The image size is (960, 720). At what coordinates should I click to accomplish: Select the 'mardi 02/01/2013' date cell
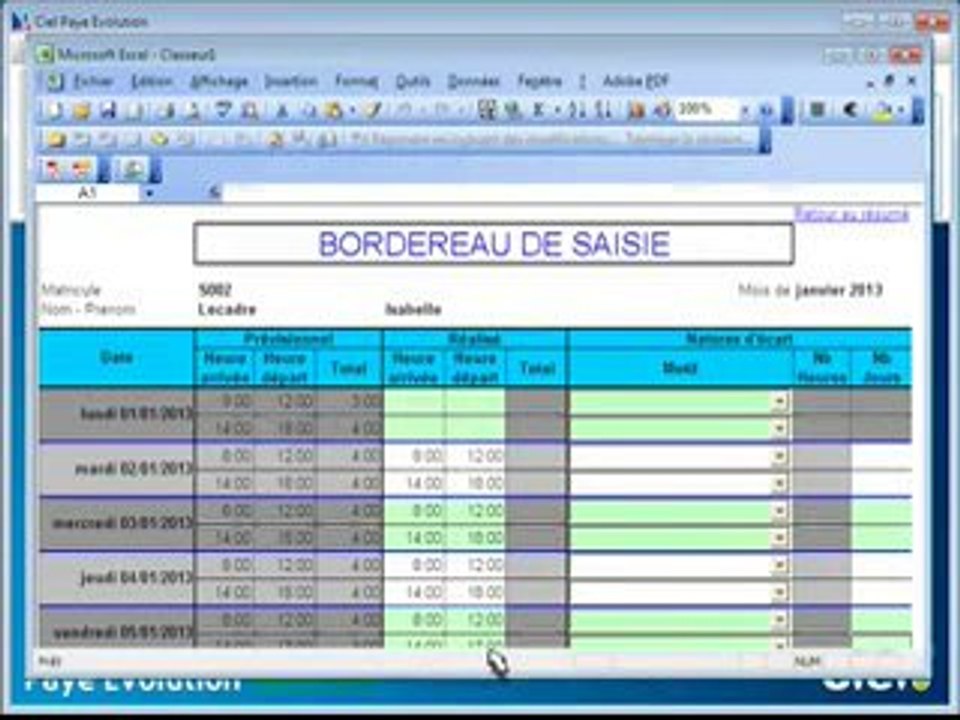click(117, 469)
